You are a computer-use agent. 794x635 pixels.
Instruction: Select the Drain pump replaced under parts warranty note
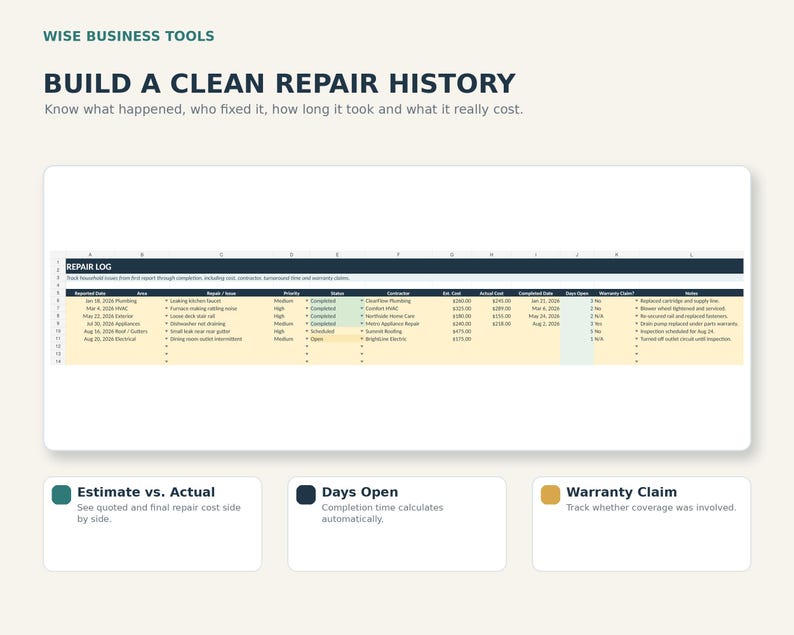coord(691,324)
